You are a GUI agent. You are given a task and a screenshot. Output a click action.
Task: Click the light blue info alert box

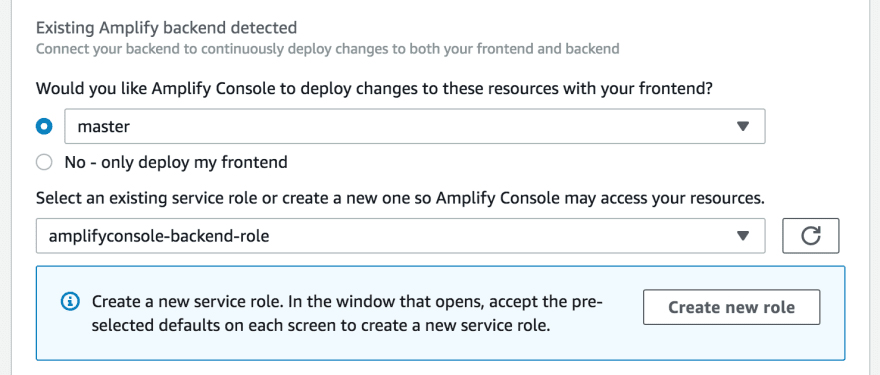pyautogui.click(x=441, y=313)
